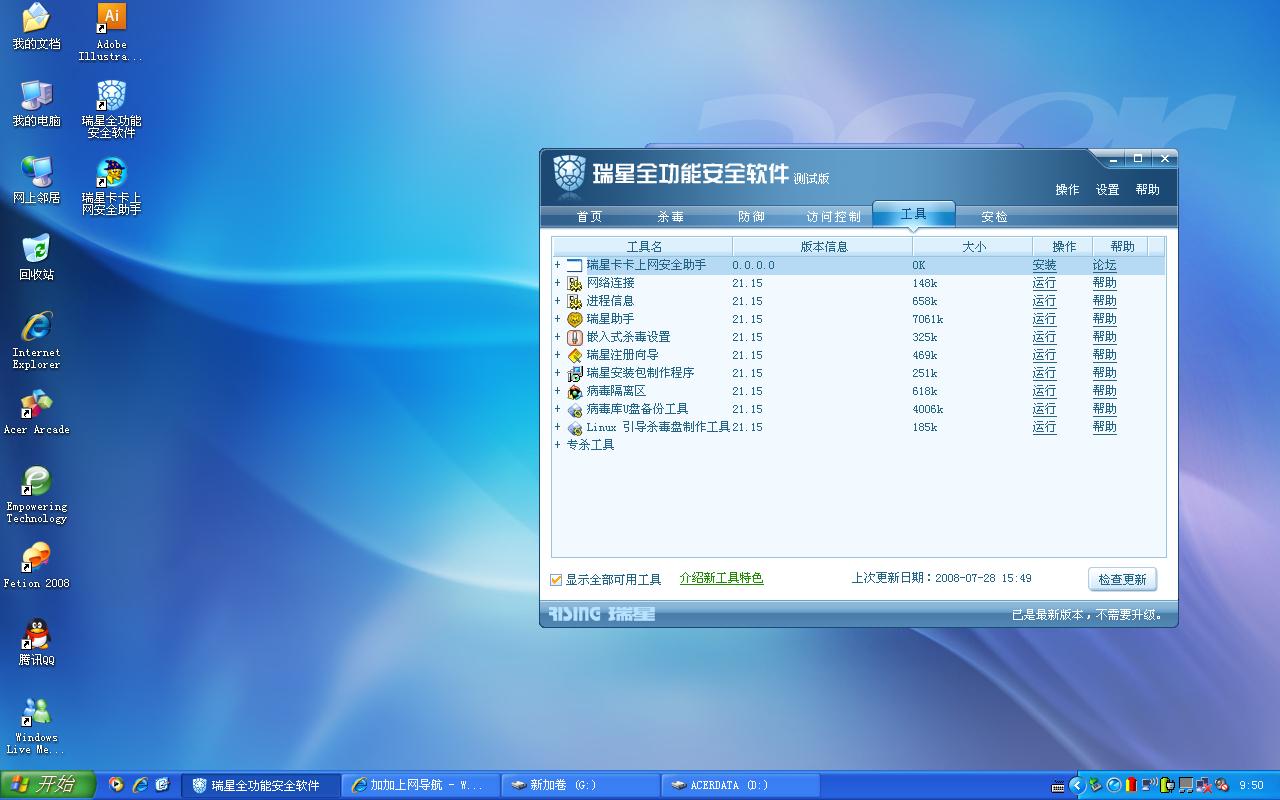Click the 网络连接 tool icon in the list

[574, 283]
